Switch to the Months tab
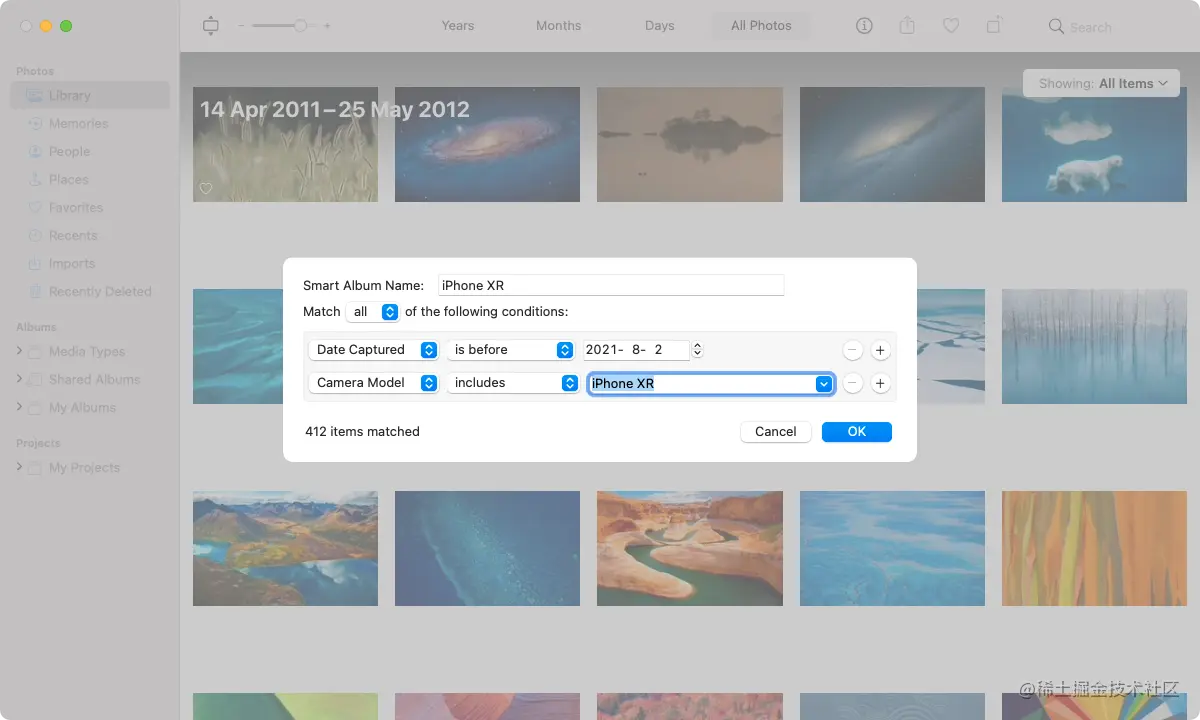Viewport: 1200px width, 720px height. (x=558, y=26)
